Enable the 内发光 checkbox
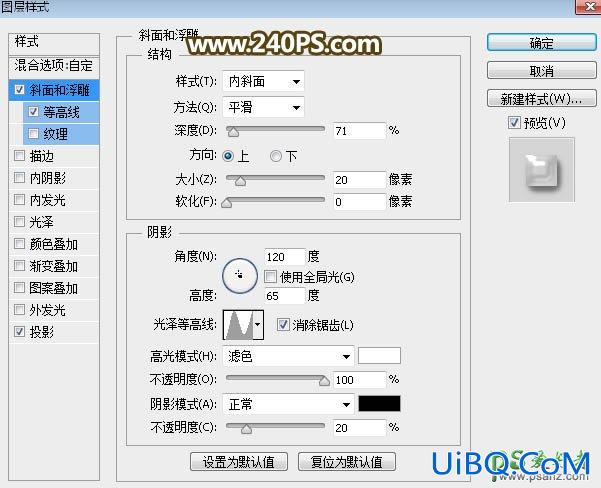This screenshot has height=488, width=601. tap(20, 200)
